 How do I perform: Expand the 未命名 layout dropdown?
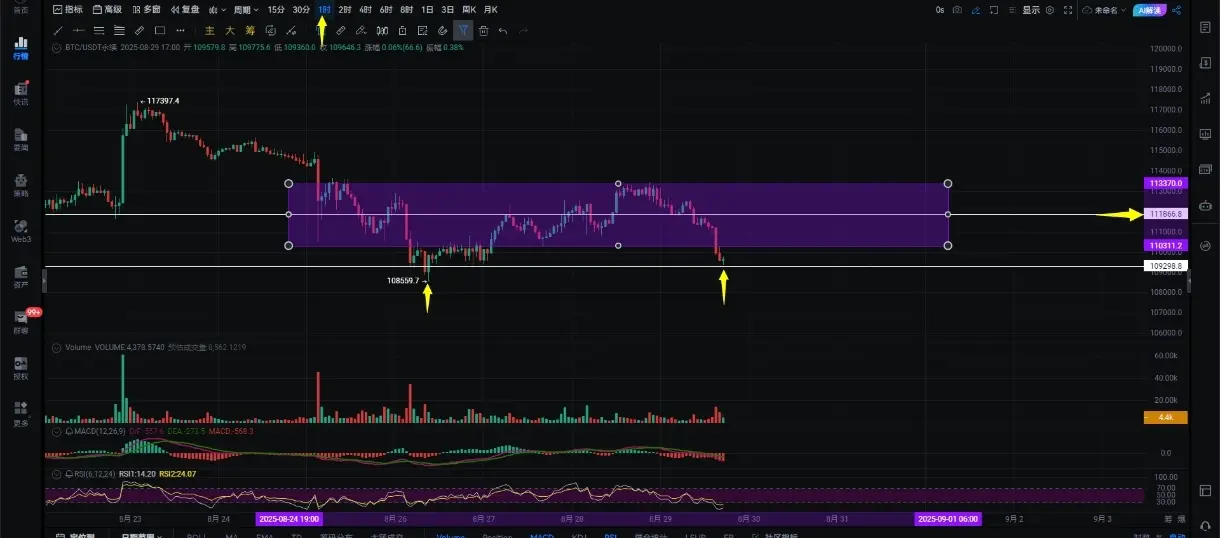(x=1103, y=10)
